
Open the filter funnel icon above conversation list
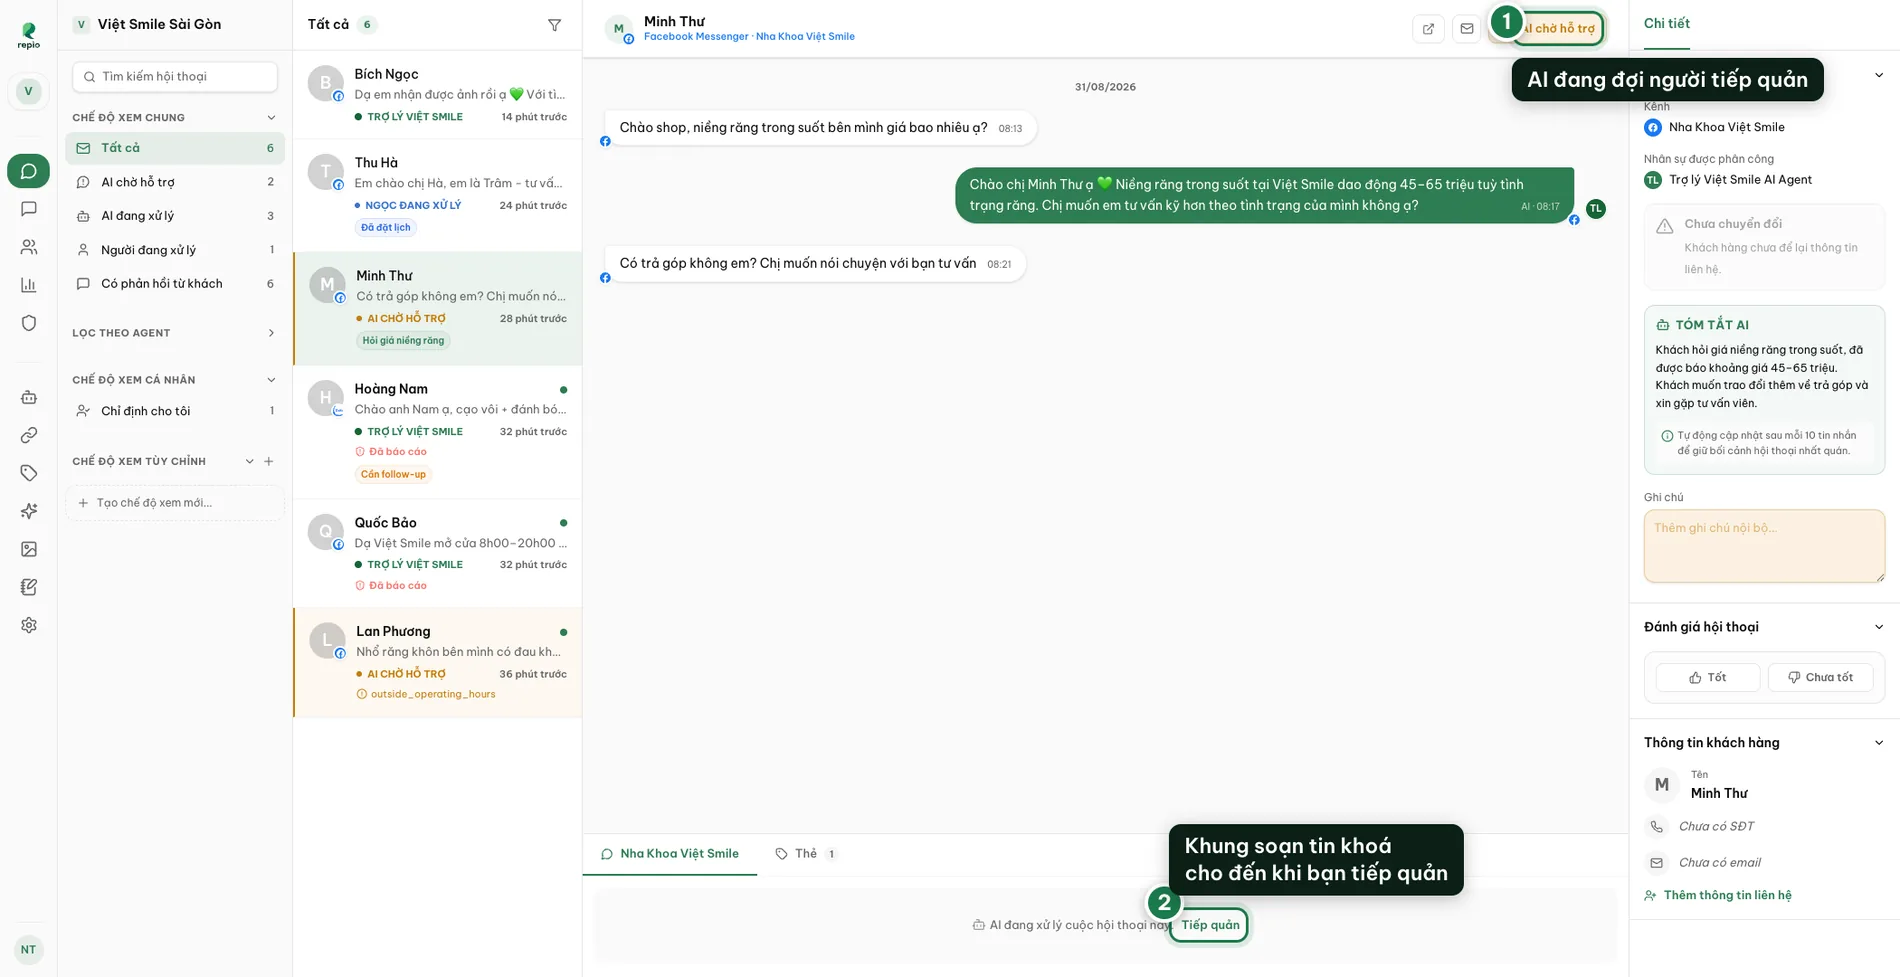click(x=554, y=25)
